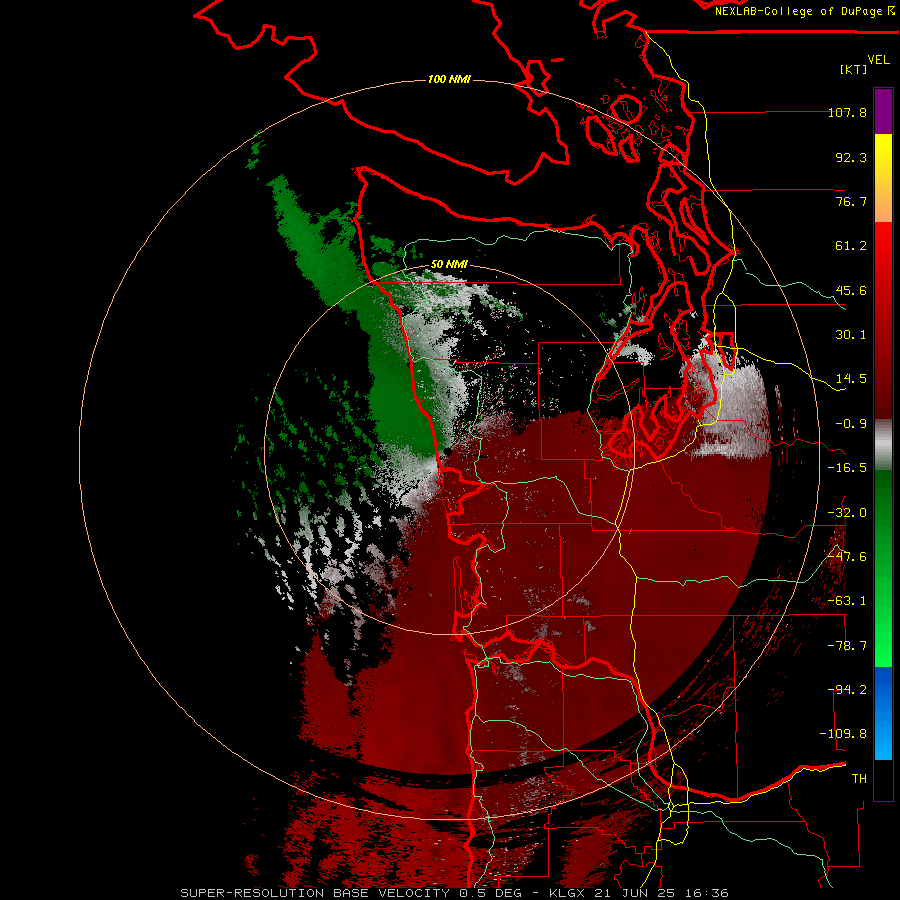Click the gray near-zero color bar segment
Screen dimensions: 900x900
(883, 445)
